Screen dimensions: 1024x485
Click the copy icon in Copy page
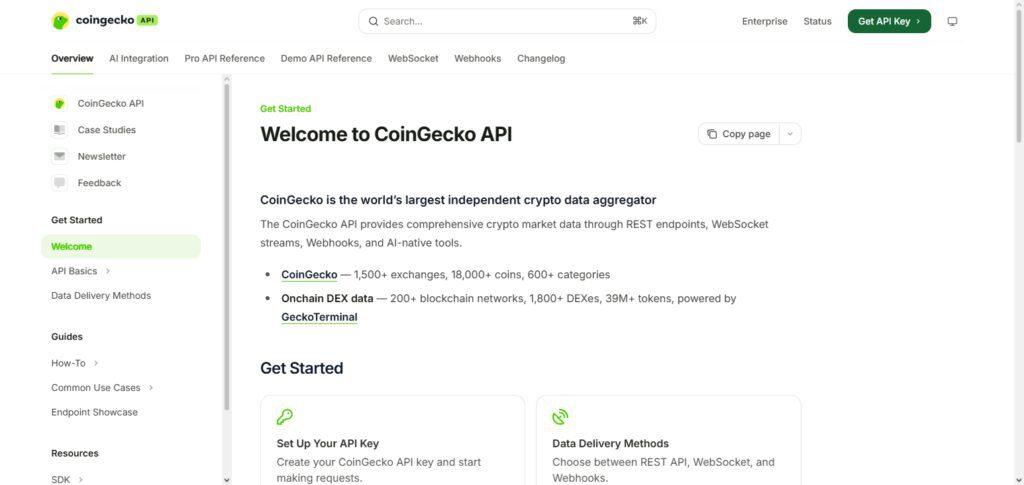pyautogui.click(x=712, y=134)
